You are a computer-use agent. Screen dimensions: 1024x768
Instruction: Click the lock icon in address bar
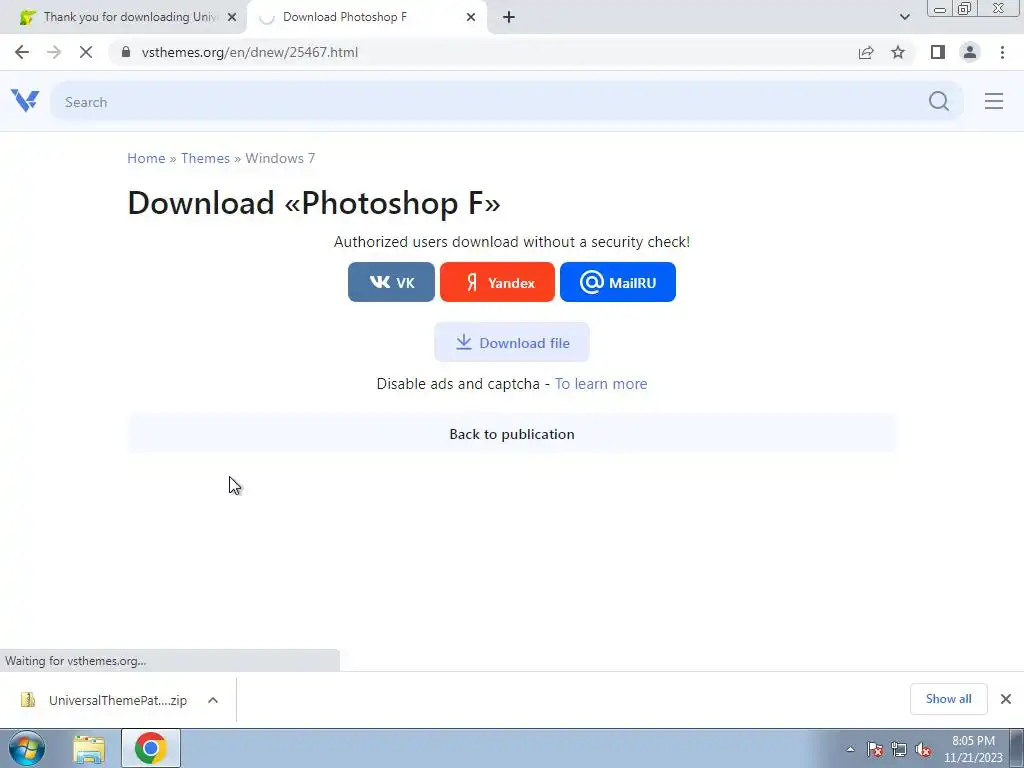126,52
